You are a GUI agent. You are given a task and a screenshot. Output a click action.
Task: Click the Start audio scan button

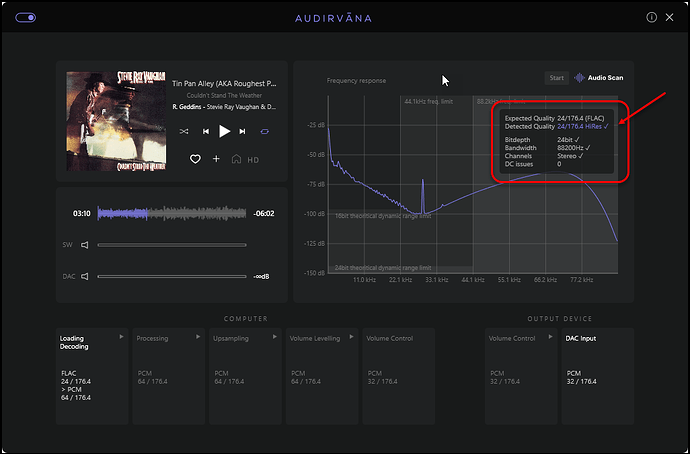coord(556,78)
